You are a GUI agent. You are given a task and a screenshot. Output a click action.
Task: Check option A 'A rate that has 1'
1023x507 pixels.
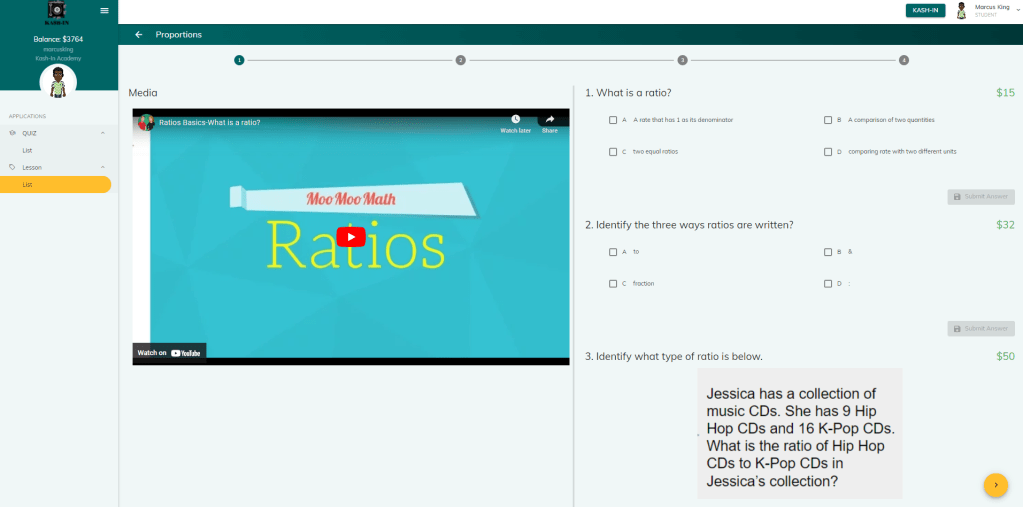pyautogui.click(x=613, y=120)
